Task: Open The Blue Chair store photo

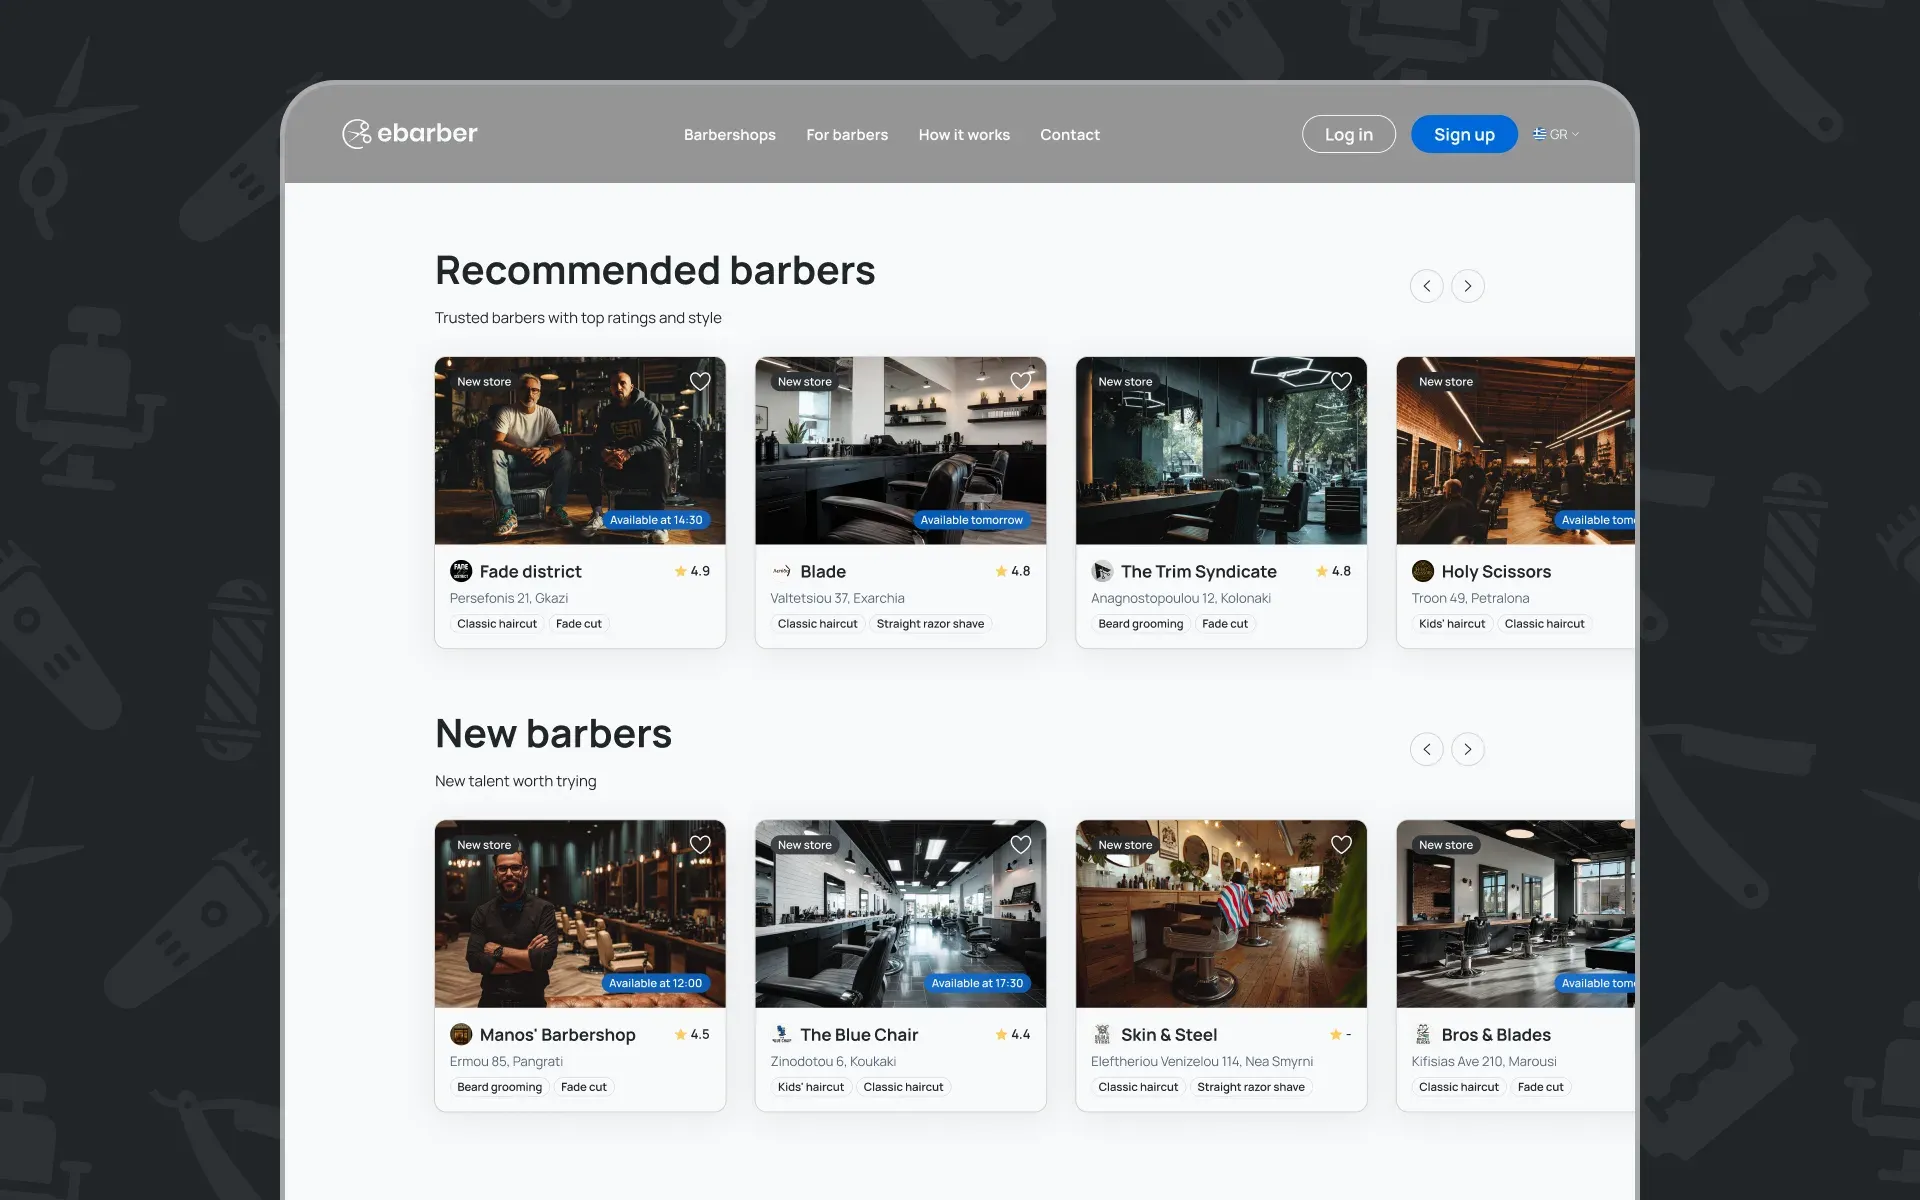Action: 900,913
